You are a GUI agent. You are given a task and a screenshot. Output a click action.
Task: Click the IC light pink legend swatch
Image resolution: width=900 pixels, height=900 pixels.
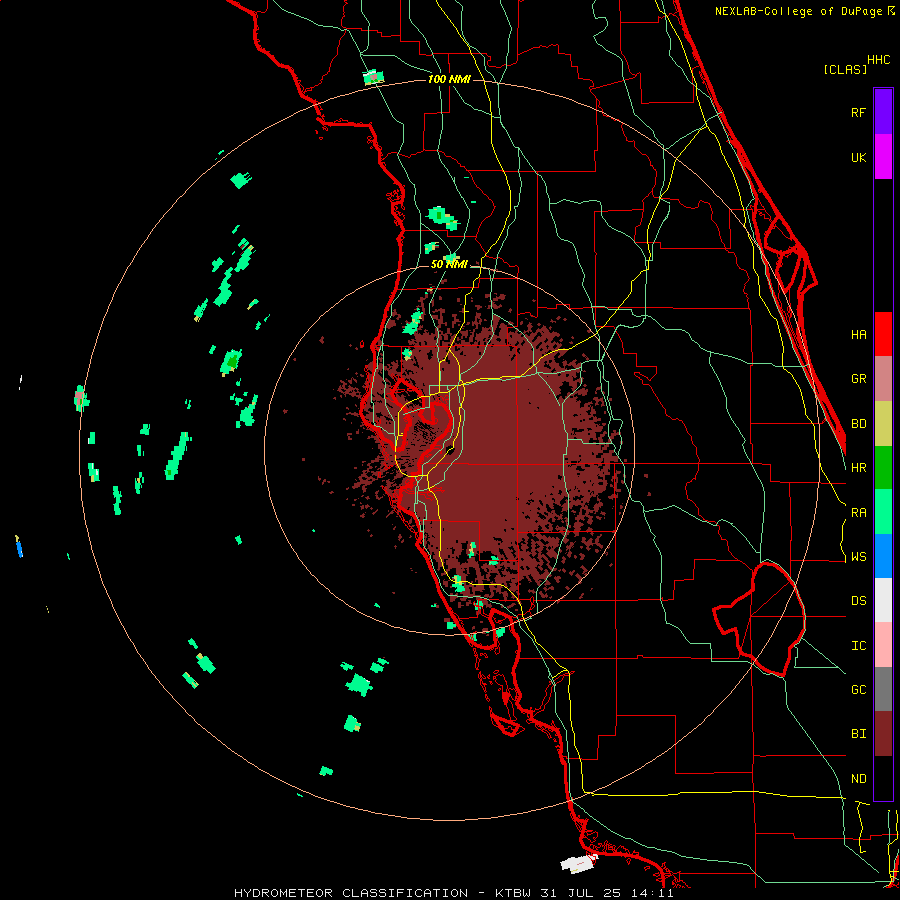tap(883, 645)
